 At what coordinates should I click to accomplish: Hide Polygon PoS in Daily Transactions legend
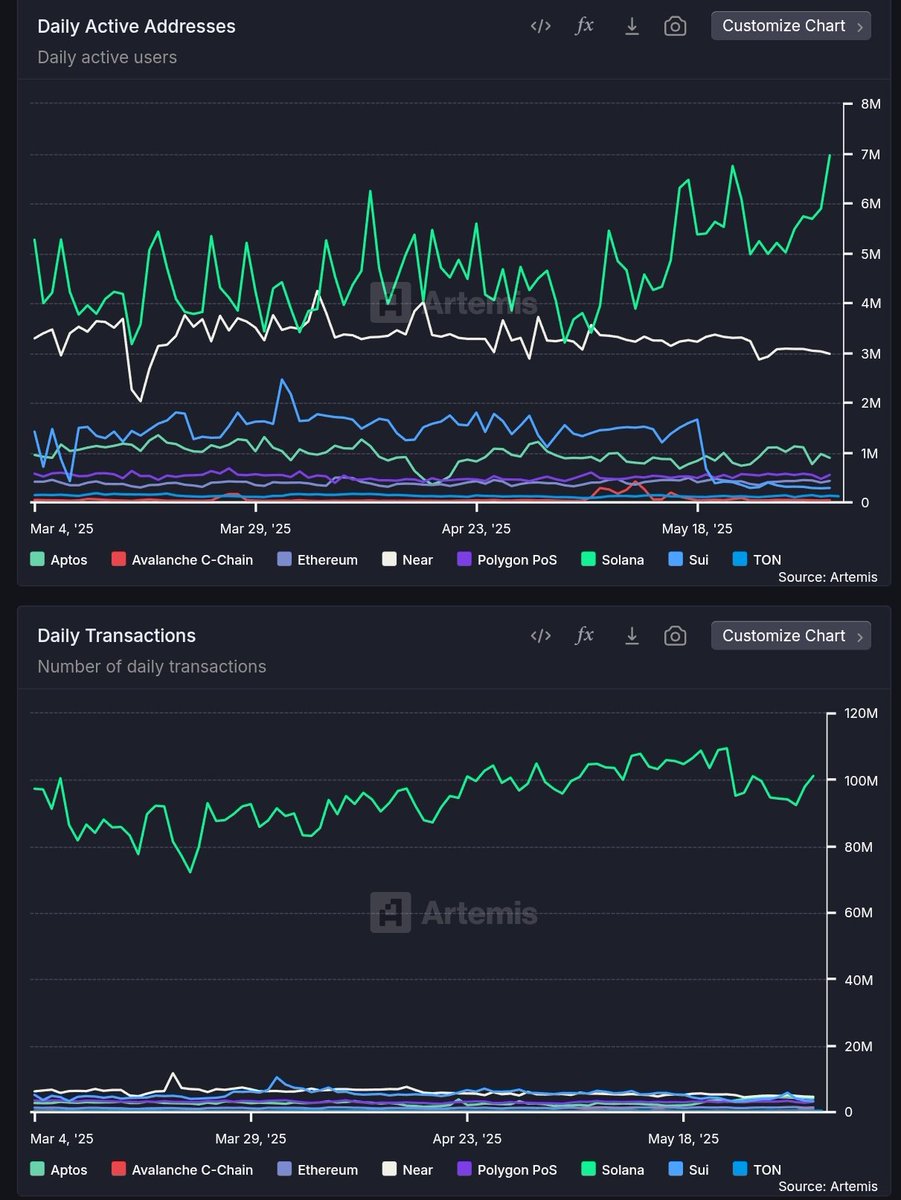tap(507, 1169)
